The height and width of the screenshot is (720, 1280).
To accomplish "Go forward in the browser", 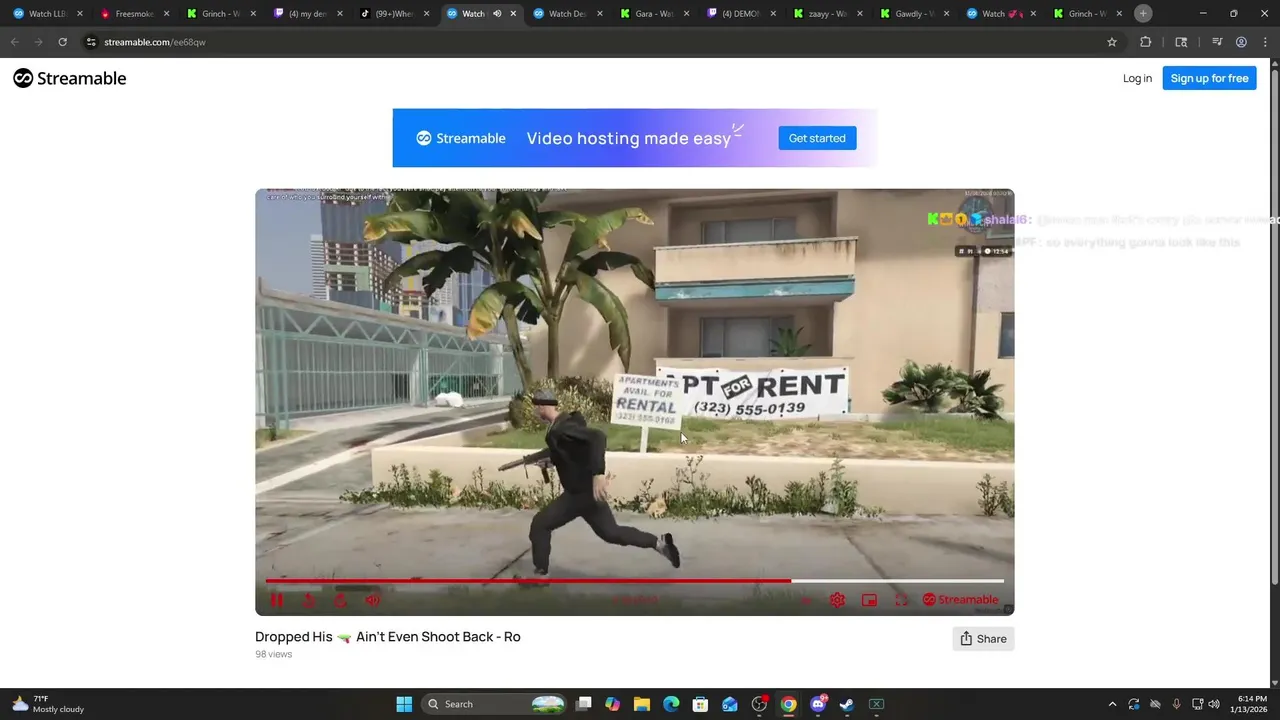I will tap(38, 42).
